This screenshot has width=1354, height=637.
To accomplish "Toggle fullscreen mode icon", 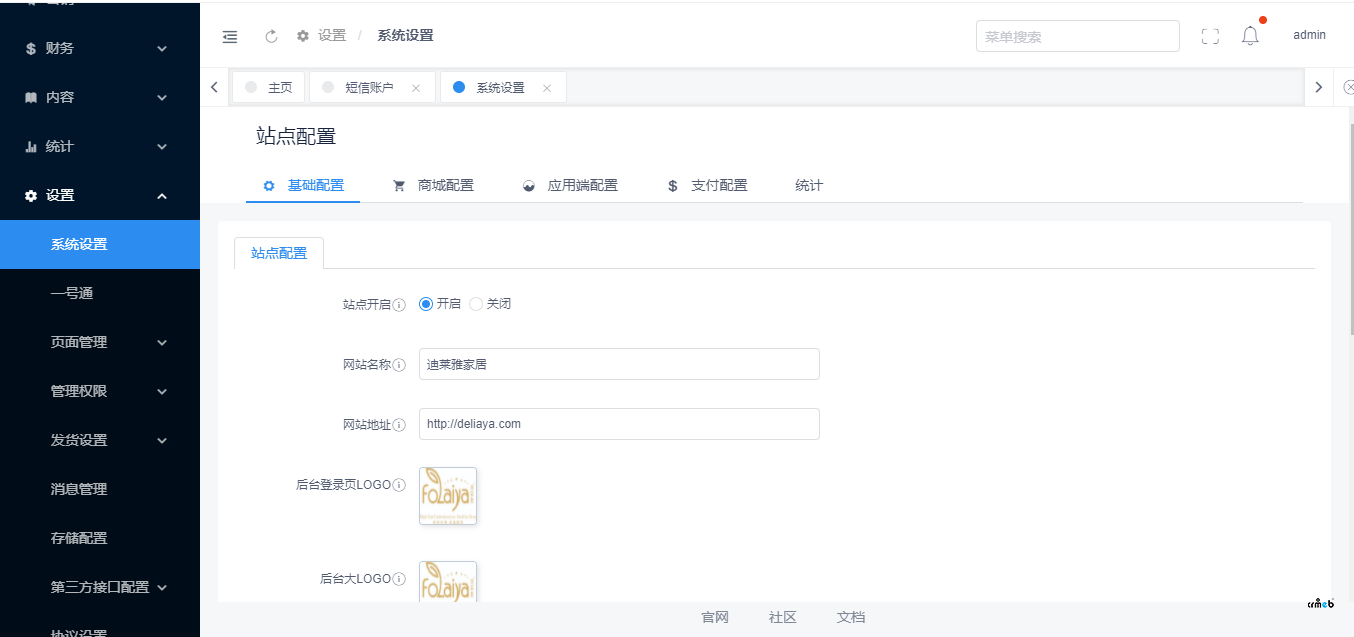I will coord(1210,36).
